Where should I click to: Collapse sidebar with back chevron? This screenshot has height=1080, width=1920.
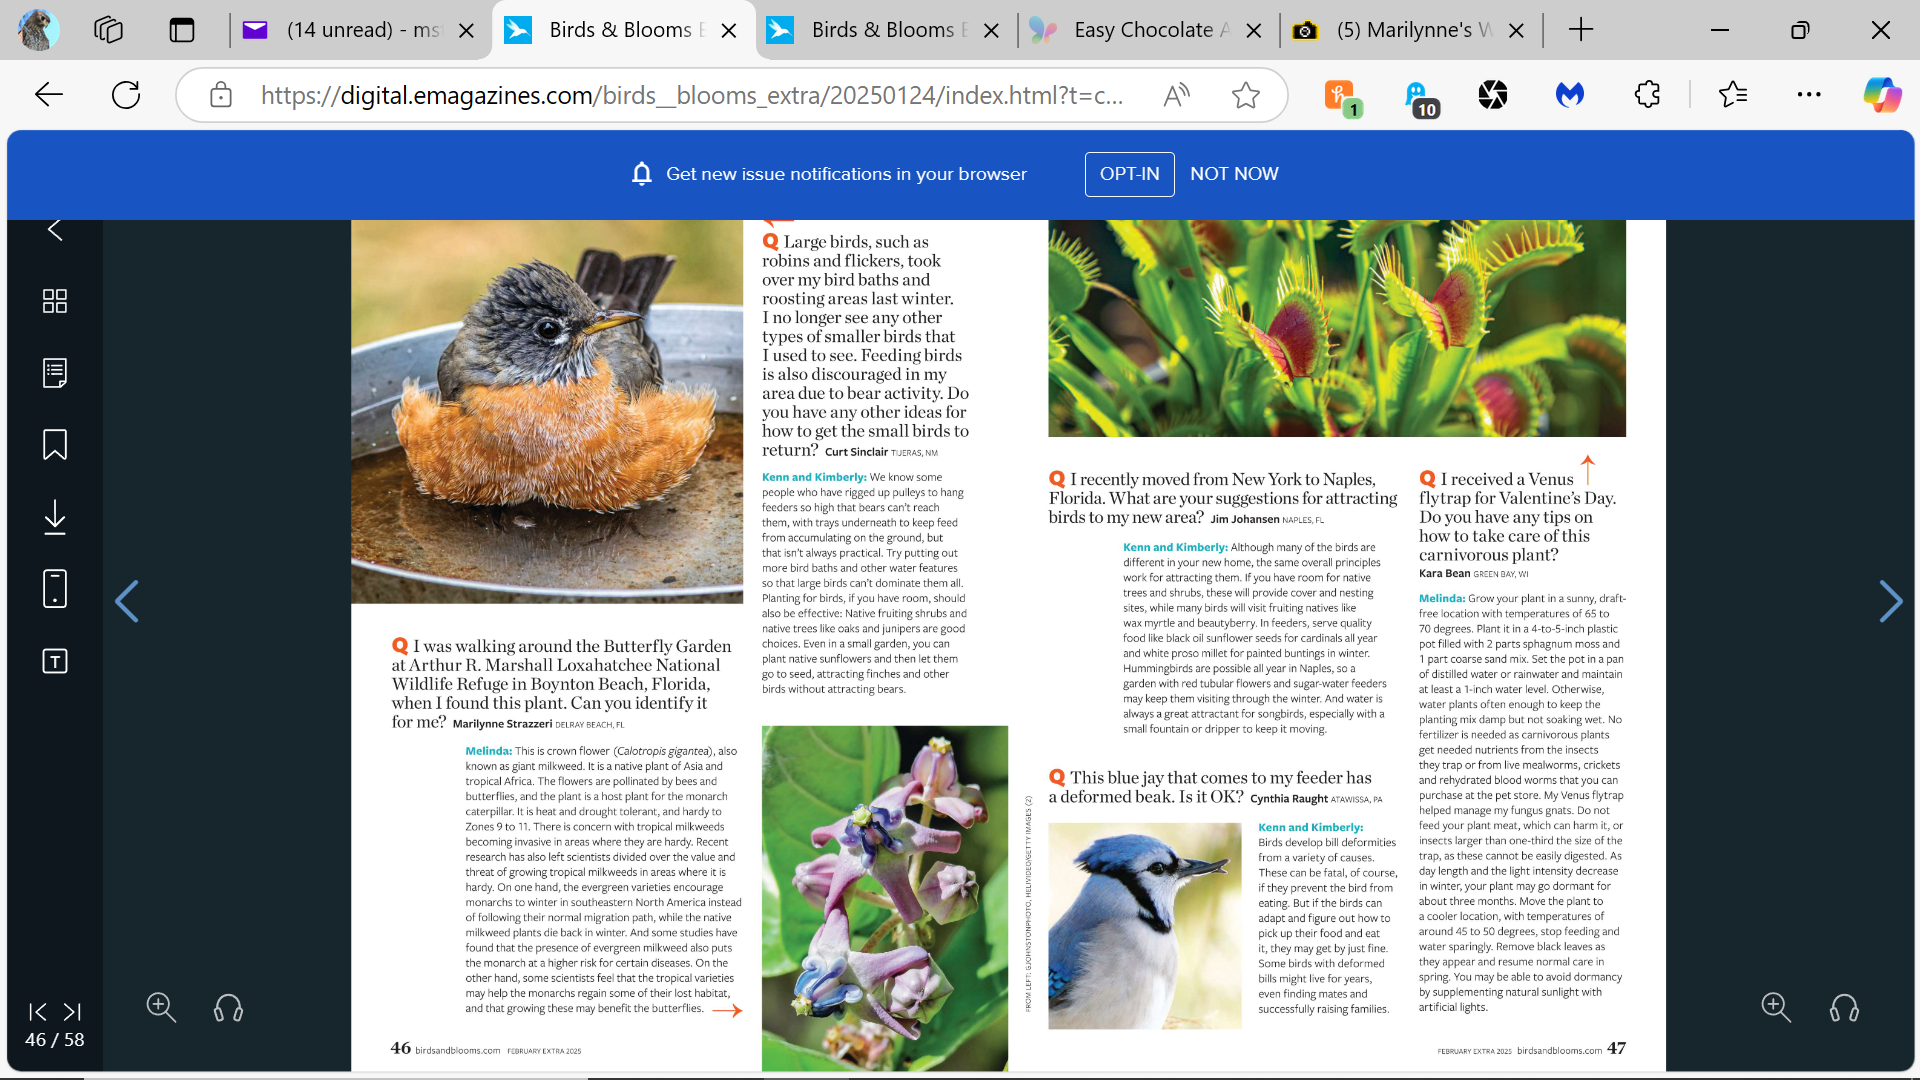point(55,230)
